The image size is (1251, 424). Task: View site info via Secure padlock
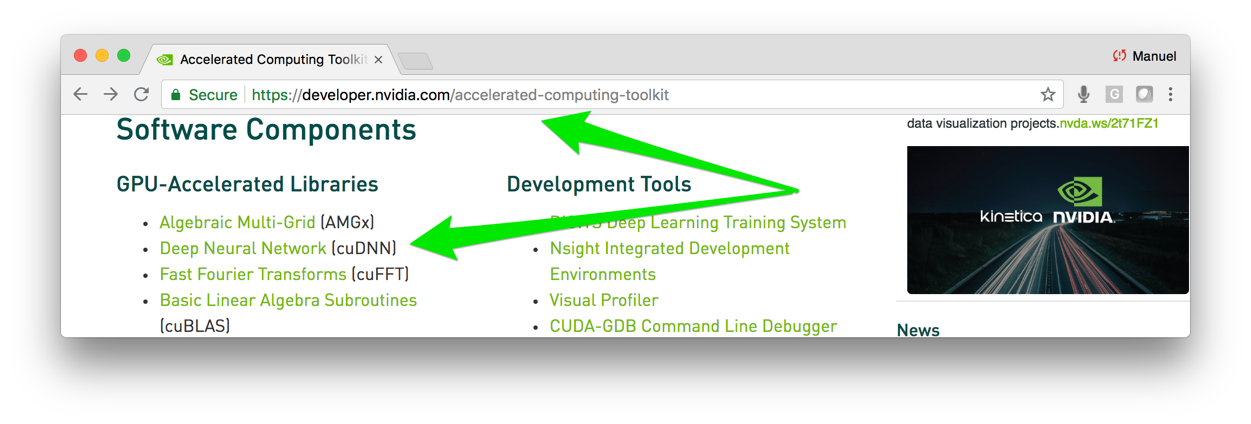[204, 95]
